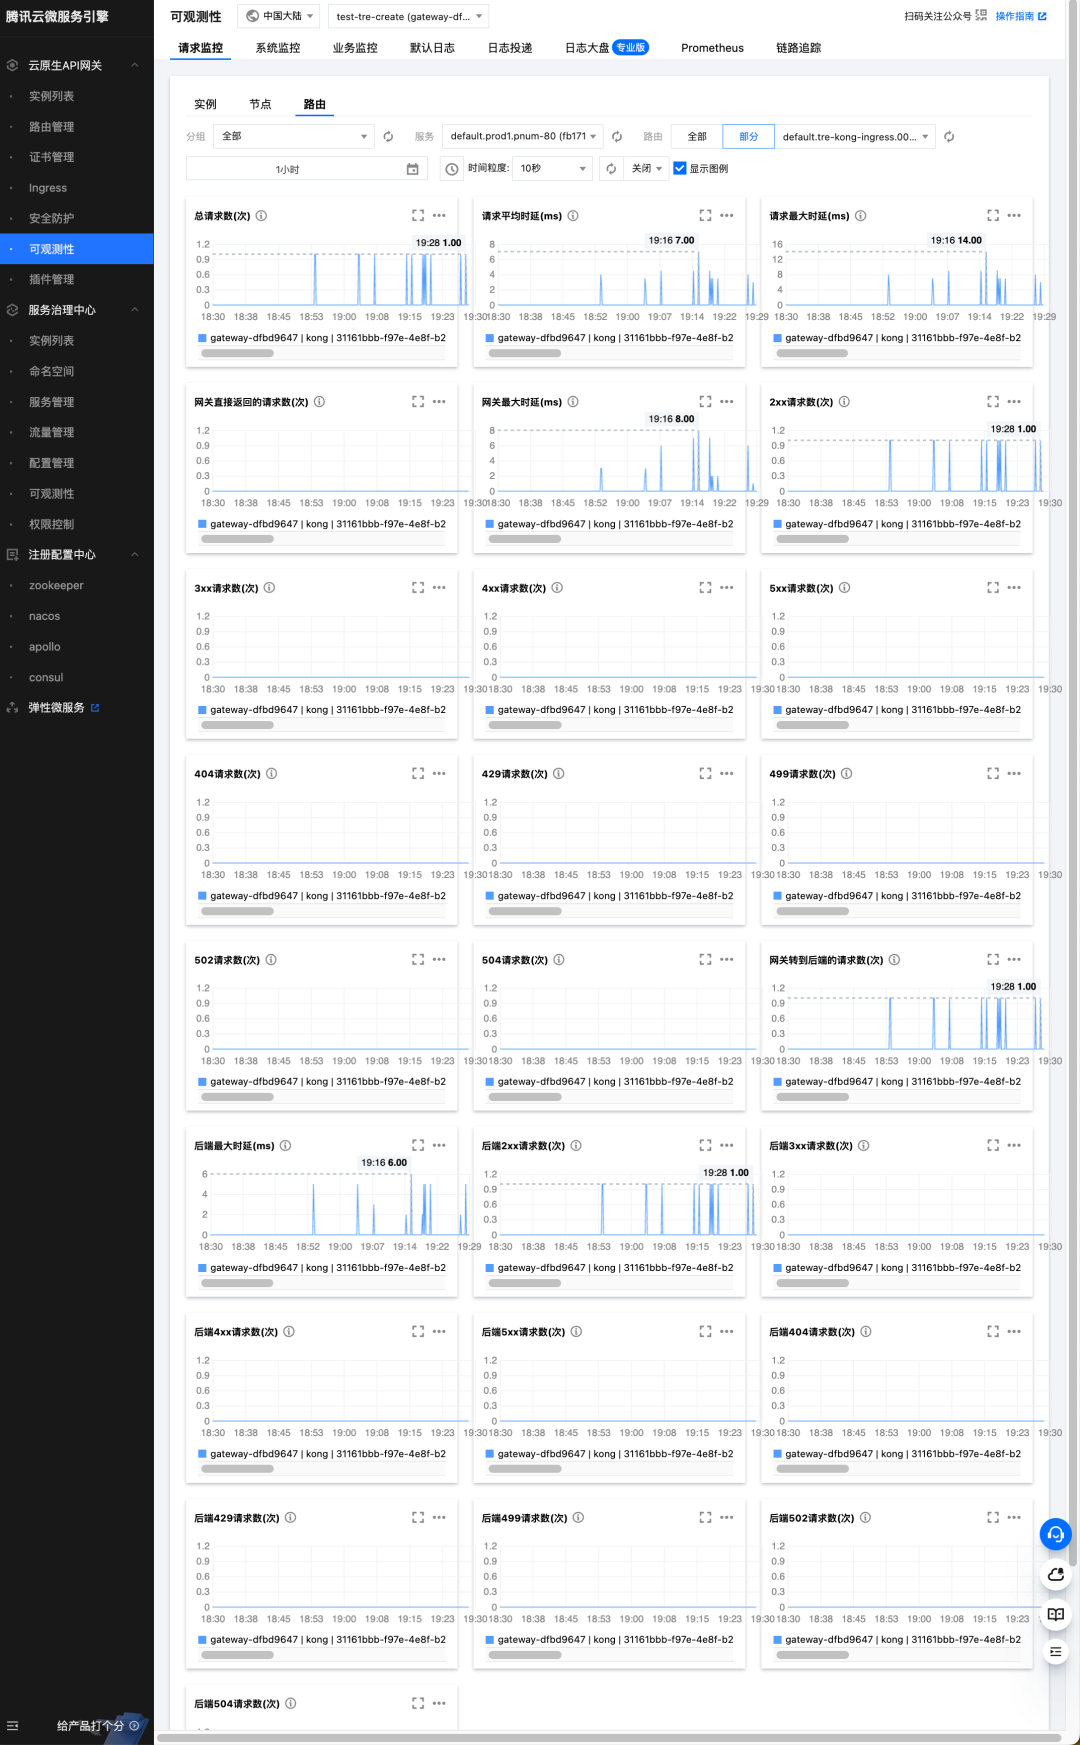The height and width of the screenshot is (1745, 1080).
Task: Open the test-tre-create gateway selector
Action: 408,16
